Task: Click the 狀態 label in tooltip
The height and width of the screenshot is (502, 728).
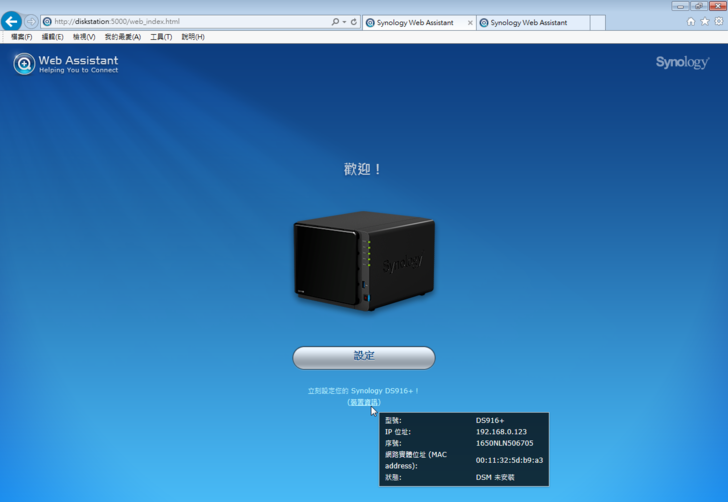Action: (393, 477)
